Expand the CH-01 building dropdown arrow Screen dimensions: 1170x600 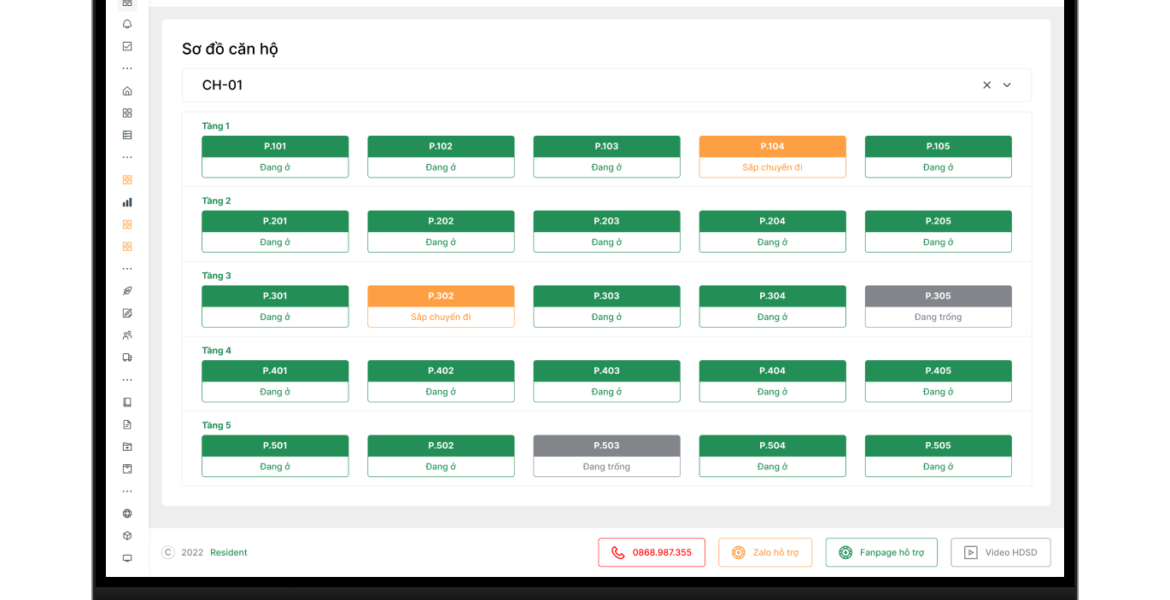coord(1007,85)
